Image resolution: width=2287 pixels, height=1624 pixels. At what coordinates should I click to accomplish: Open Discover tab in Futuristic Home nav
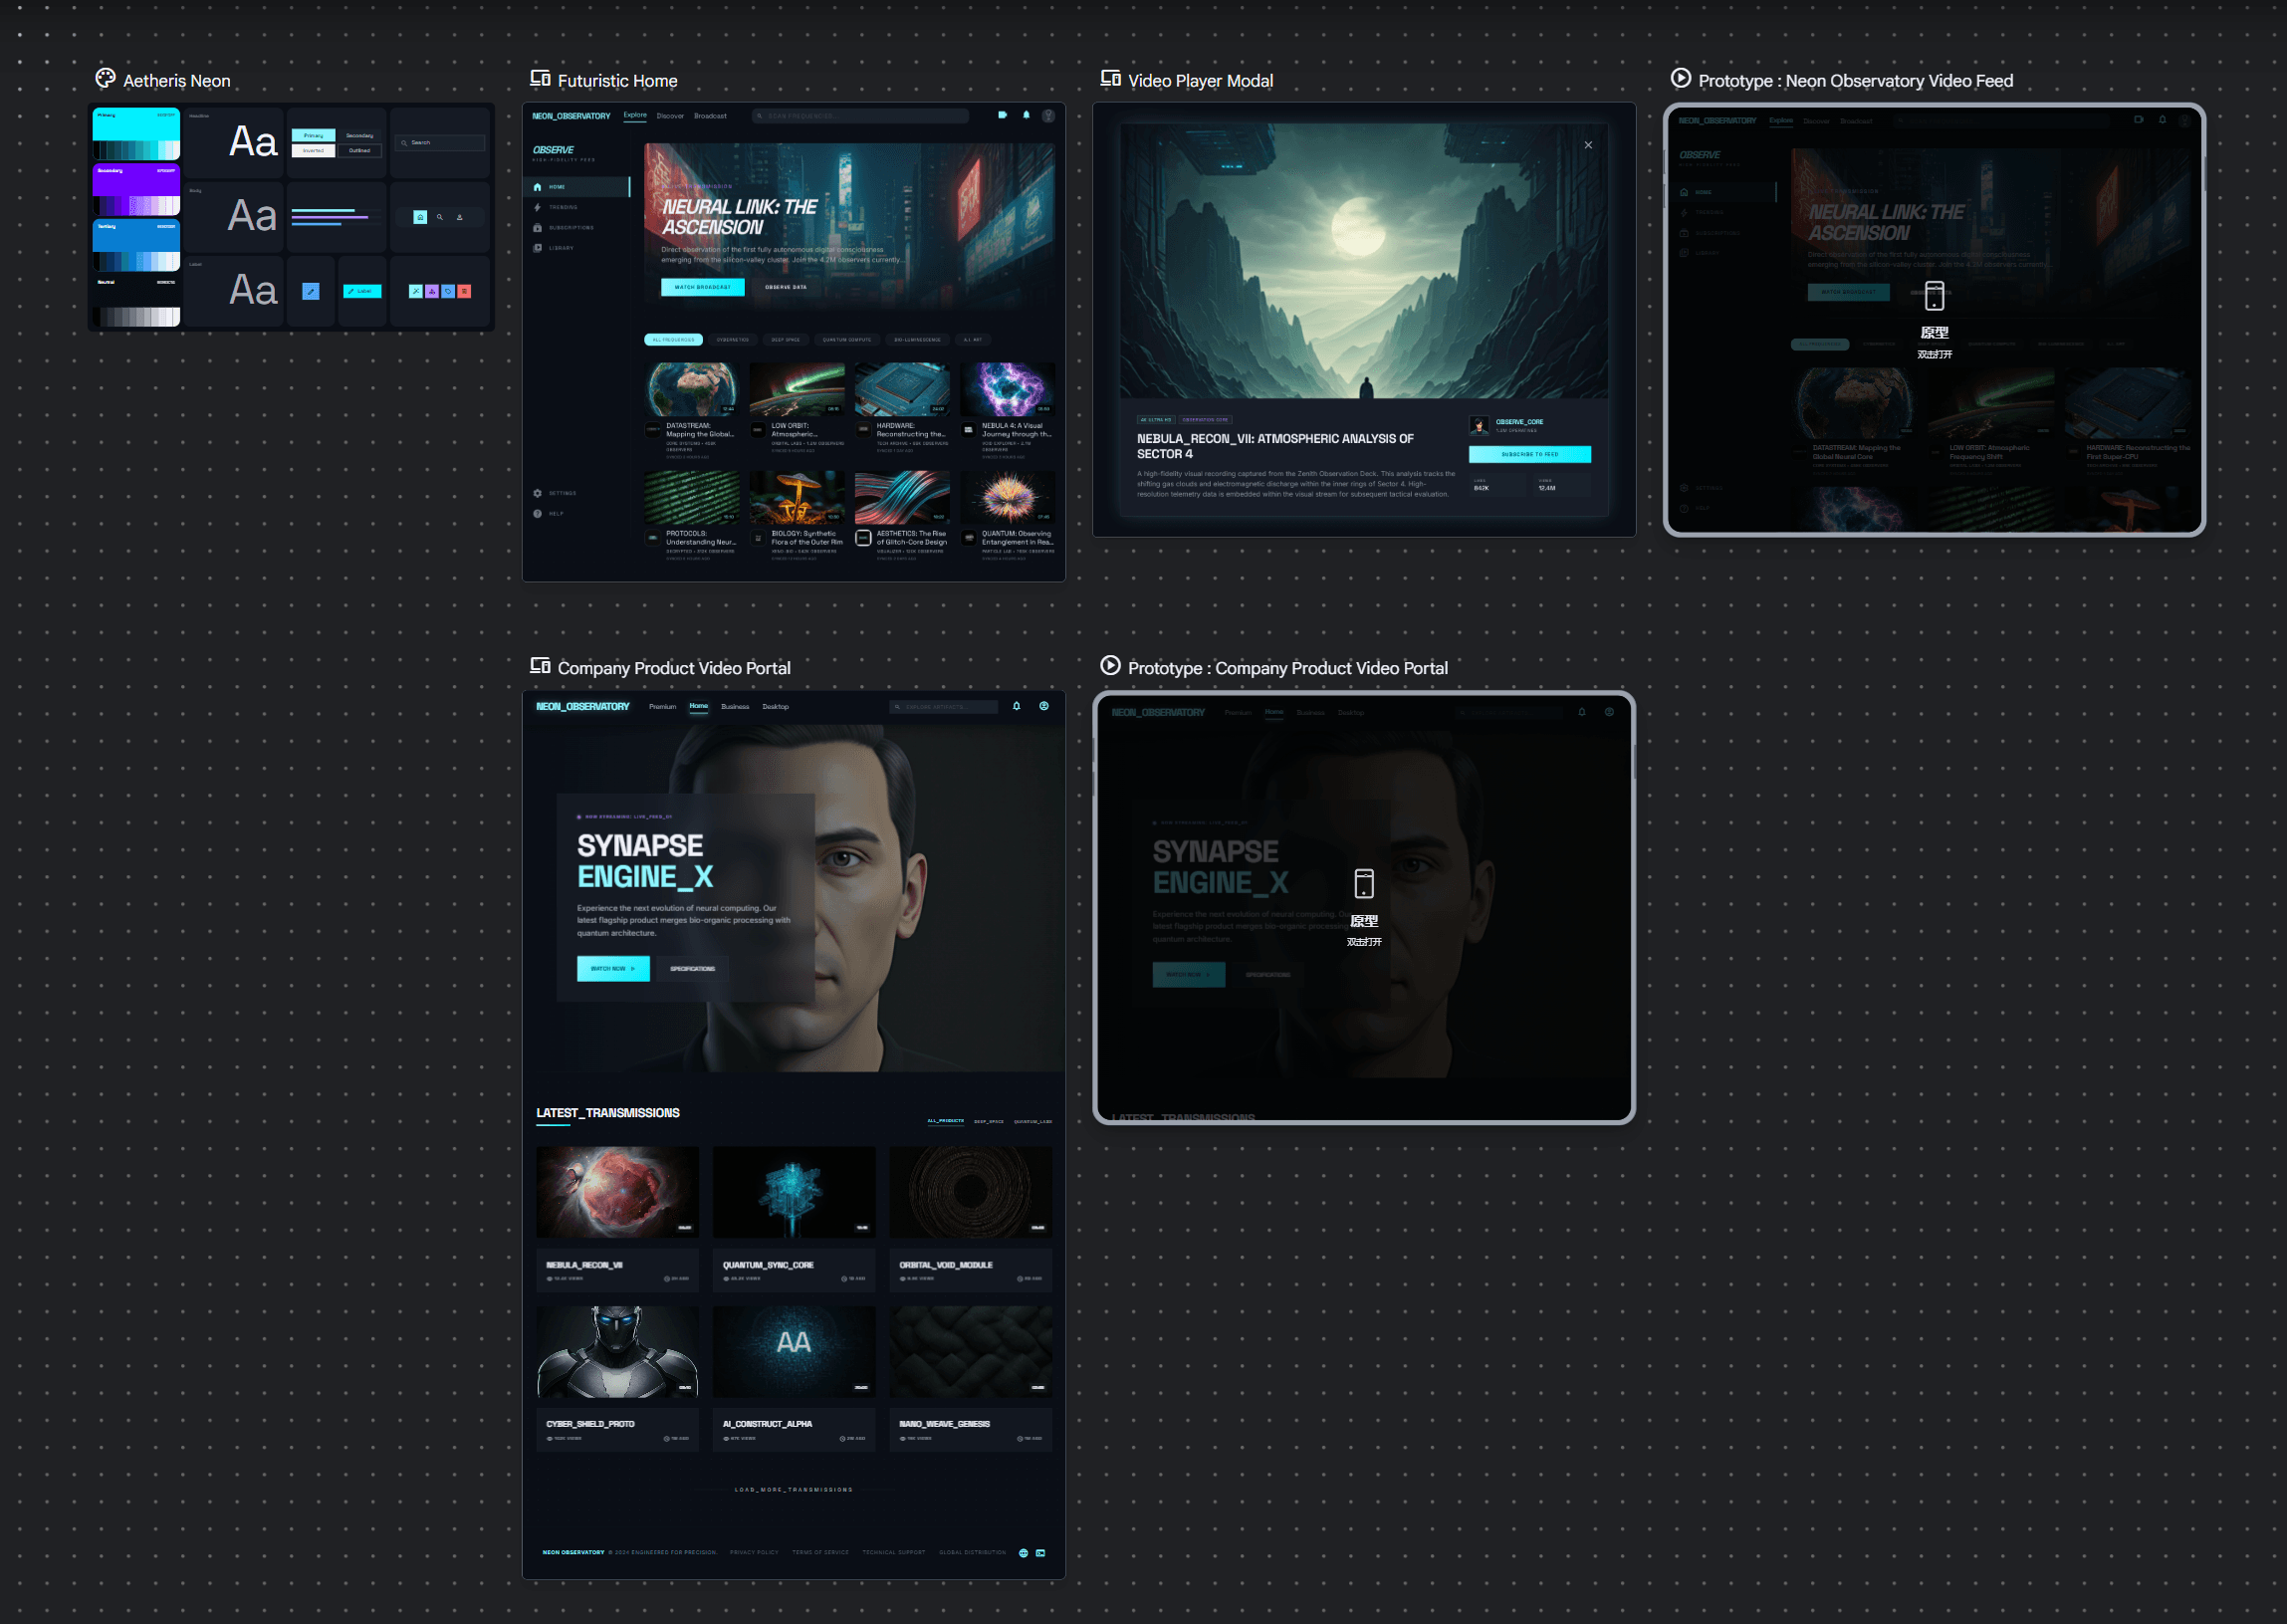click(670, 116)
